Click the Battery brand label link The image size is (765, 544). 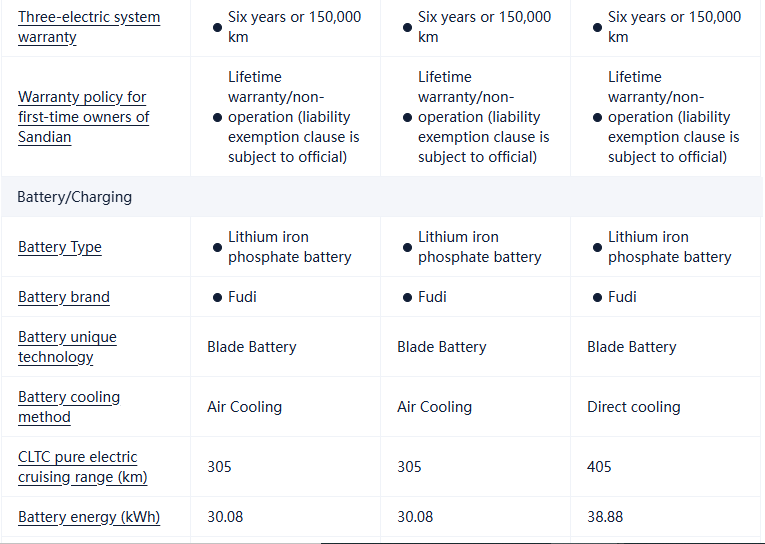click(64, 297)
